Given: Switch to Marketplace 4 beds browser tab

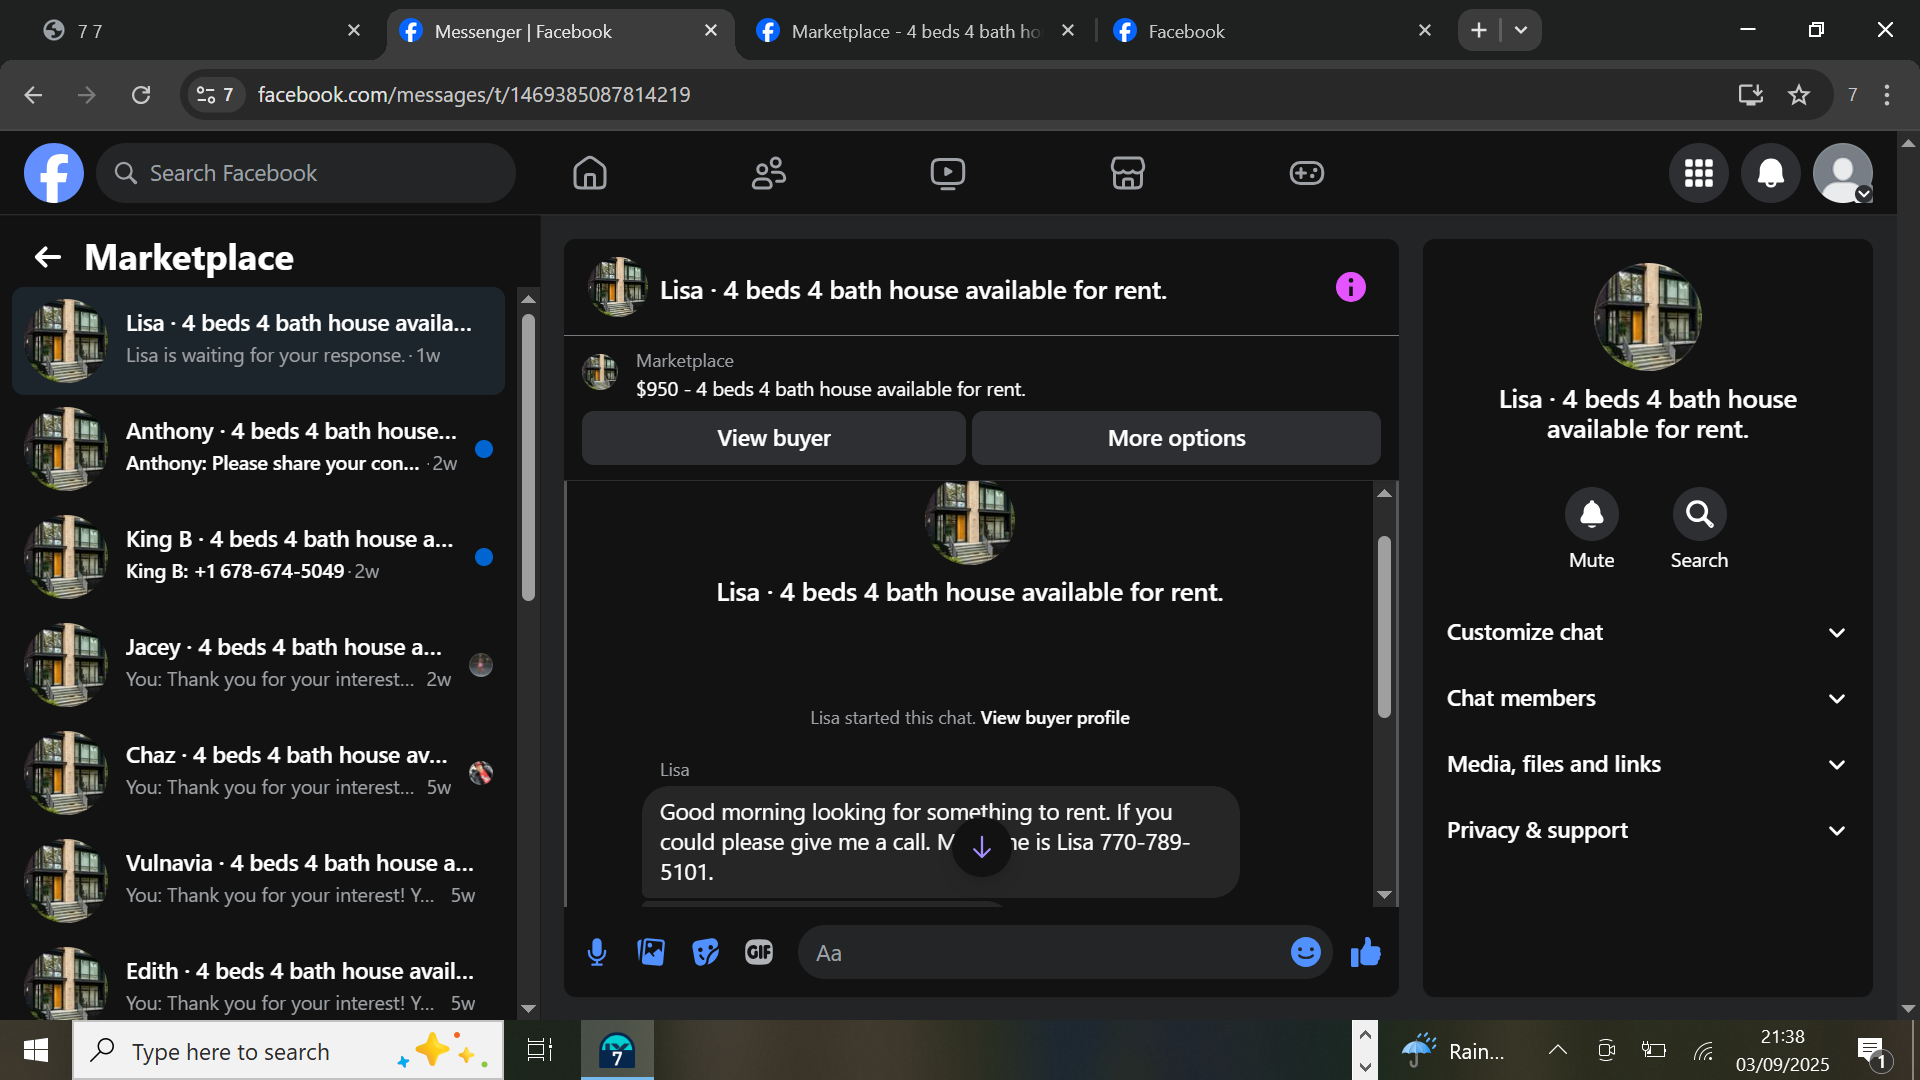Looking at the screenshot, I should pyautogui.click(x=915, y=31).
